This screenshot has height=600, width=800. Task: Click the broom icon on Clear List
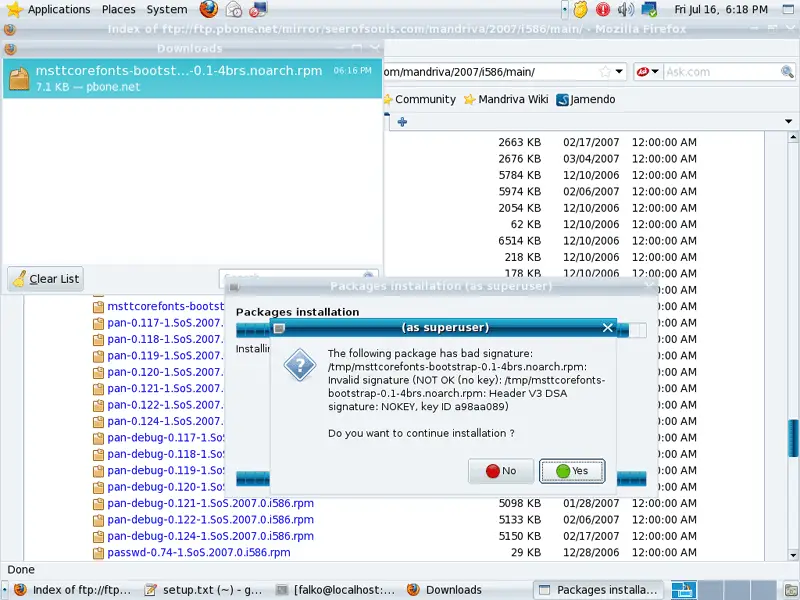[x=19, y=279]
